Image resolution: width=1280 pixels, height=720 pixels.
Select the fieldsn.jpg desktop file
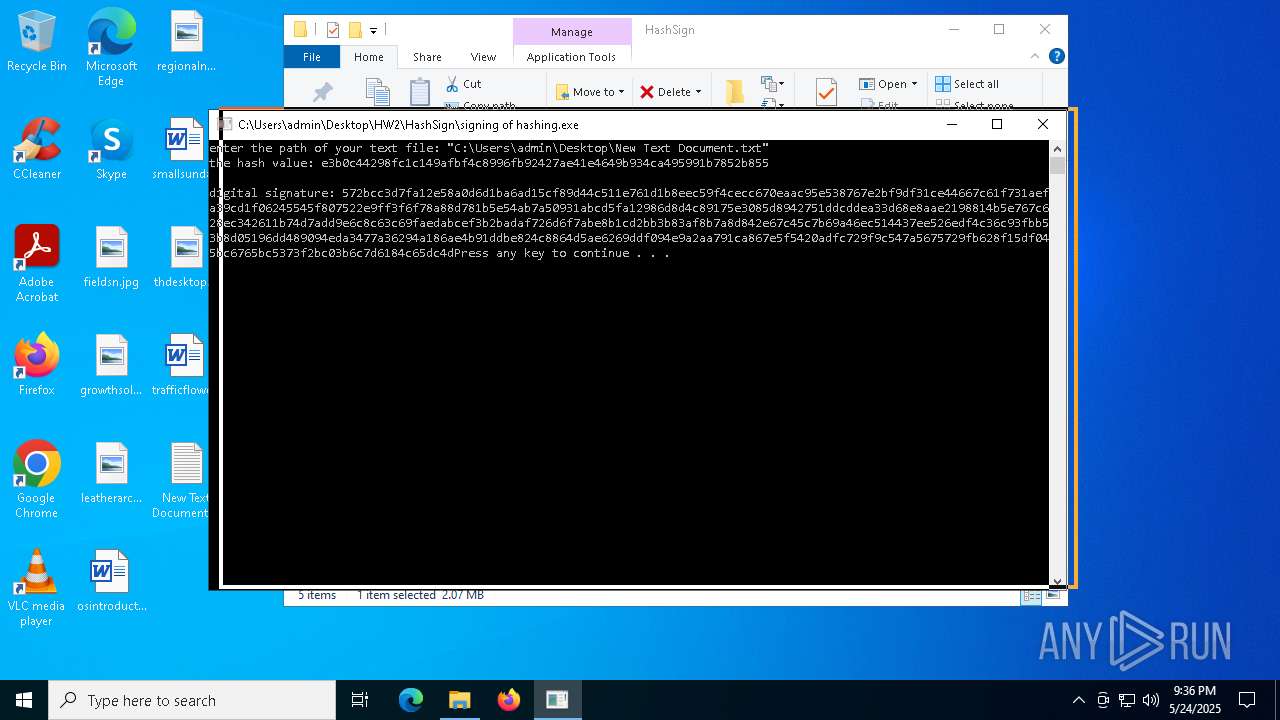pos(111,258)
